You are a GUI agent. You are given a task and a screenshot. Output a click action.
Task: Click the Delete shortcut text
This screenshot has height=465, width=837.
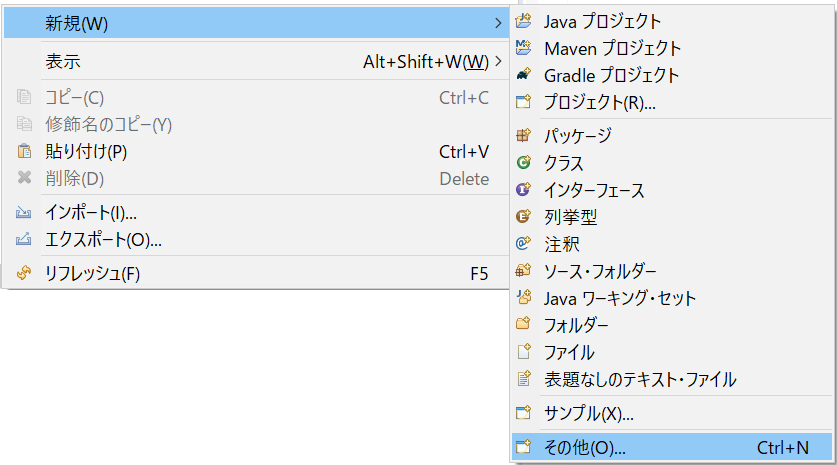464,178
